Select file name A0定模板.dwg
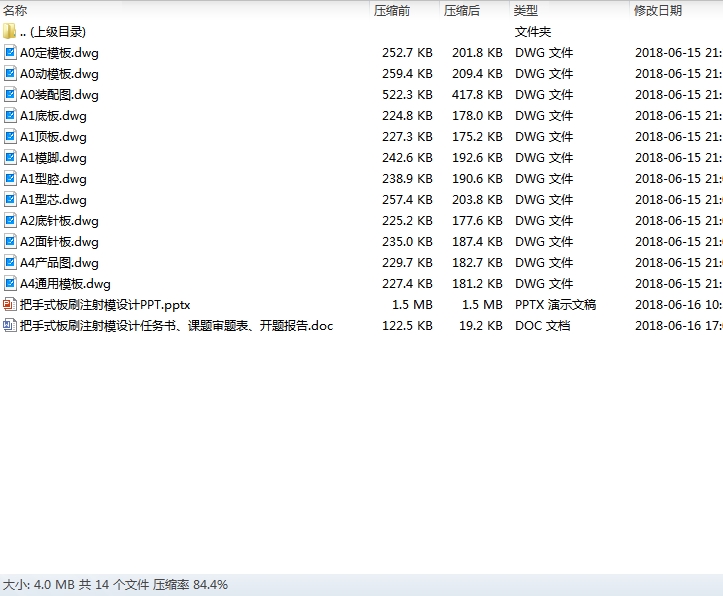 (x=59, y=53)
